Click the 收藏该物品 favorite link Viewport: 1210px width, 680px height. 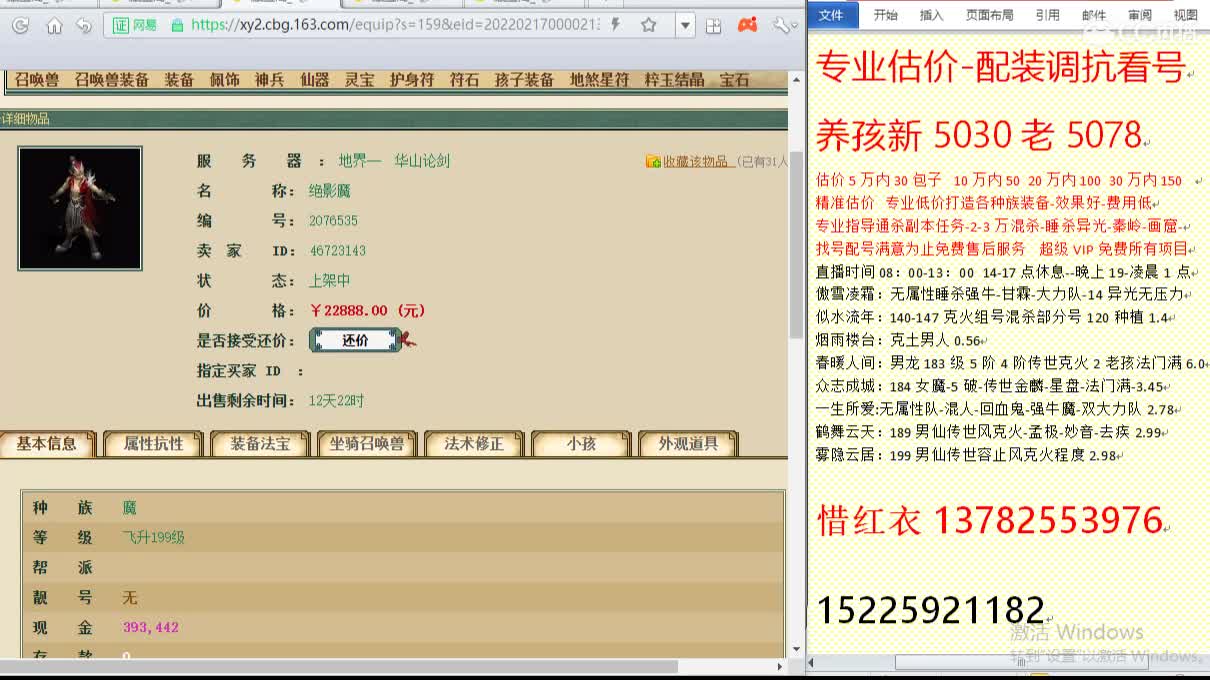tap(696, 161)
